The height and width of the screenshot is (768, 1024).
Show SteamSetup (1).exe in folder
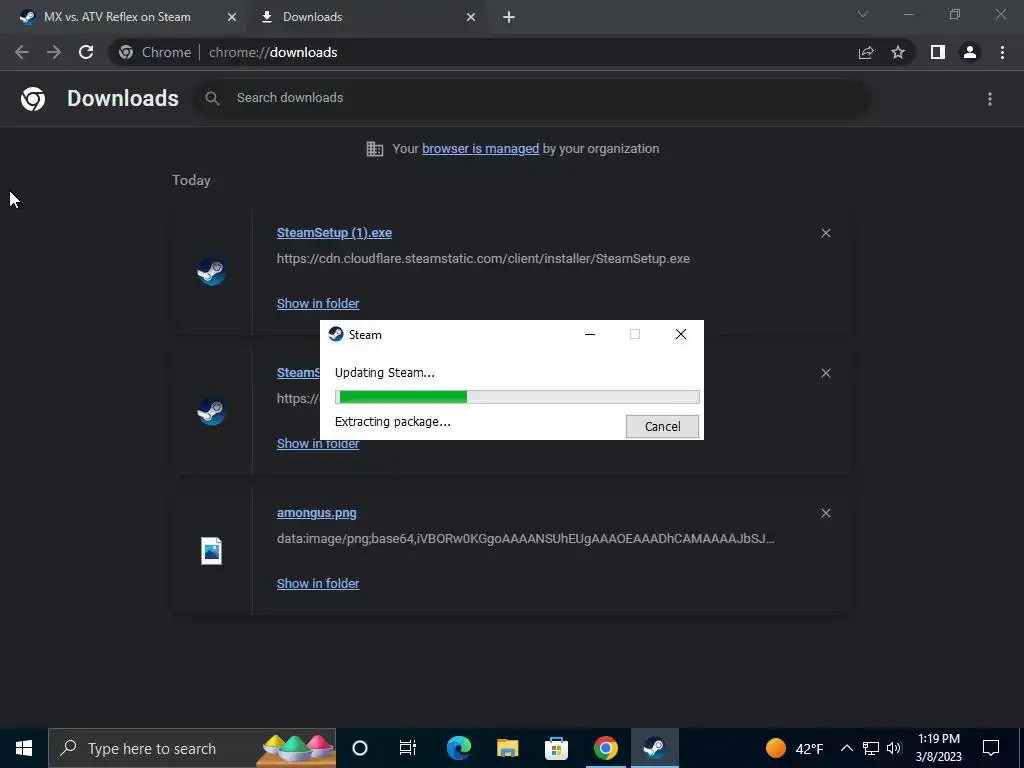[x=318, y=304]
